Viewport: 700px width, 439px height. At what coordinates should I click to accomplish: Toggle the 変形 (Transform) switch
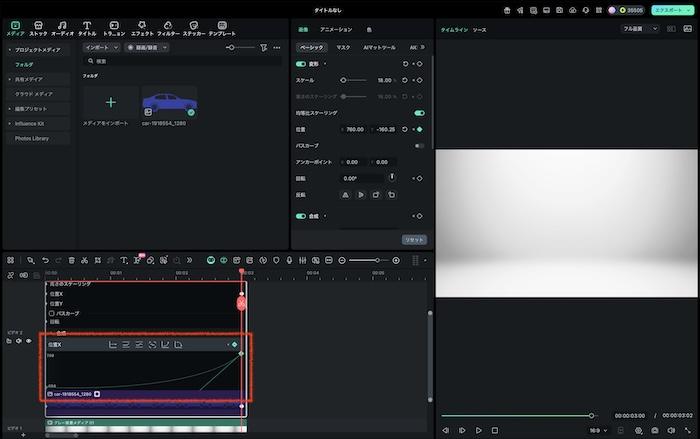(301, 64)
